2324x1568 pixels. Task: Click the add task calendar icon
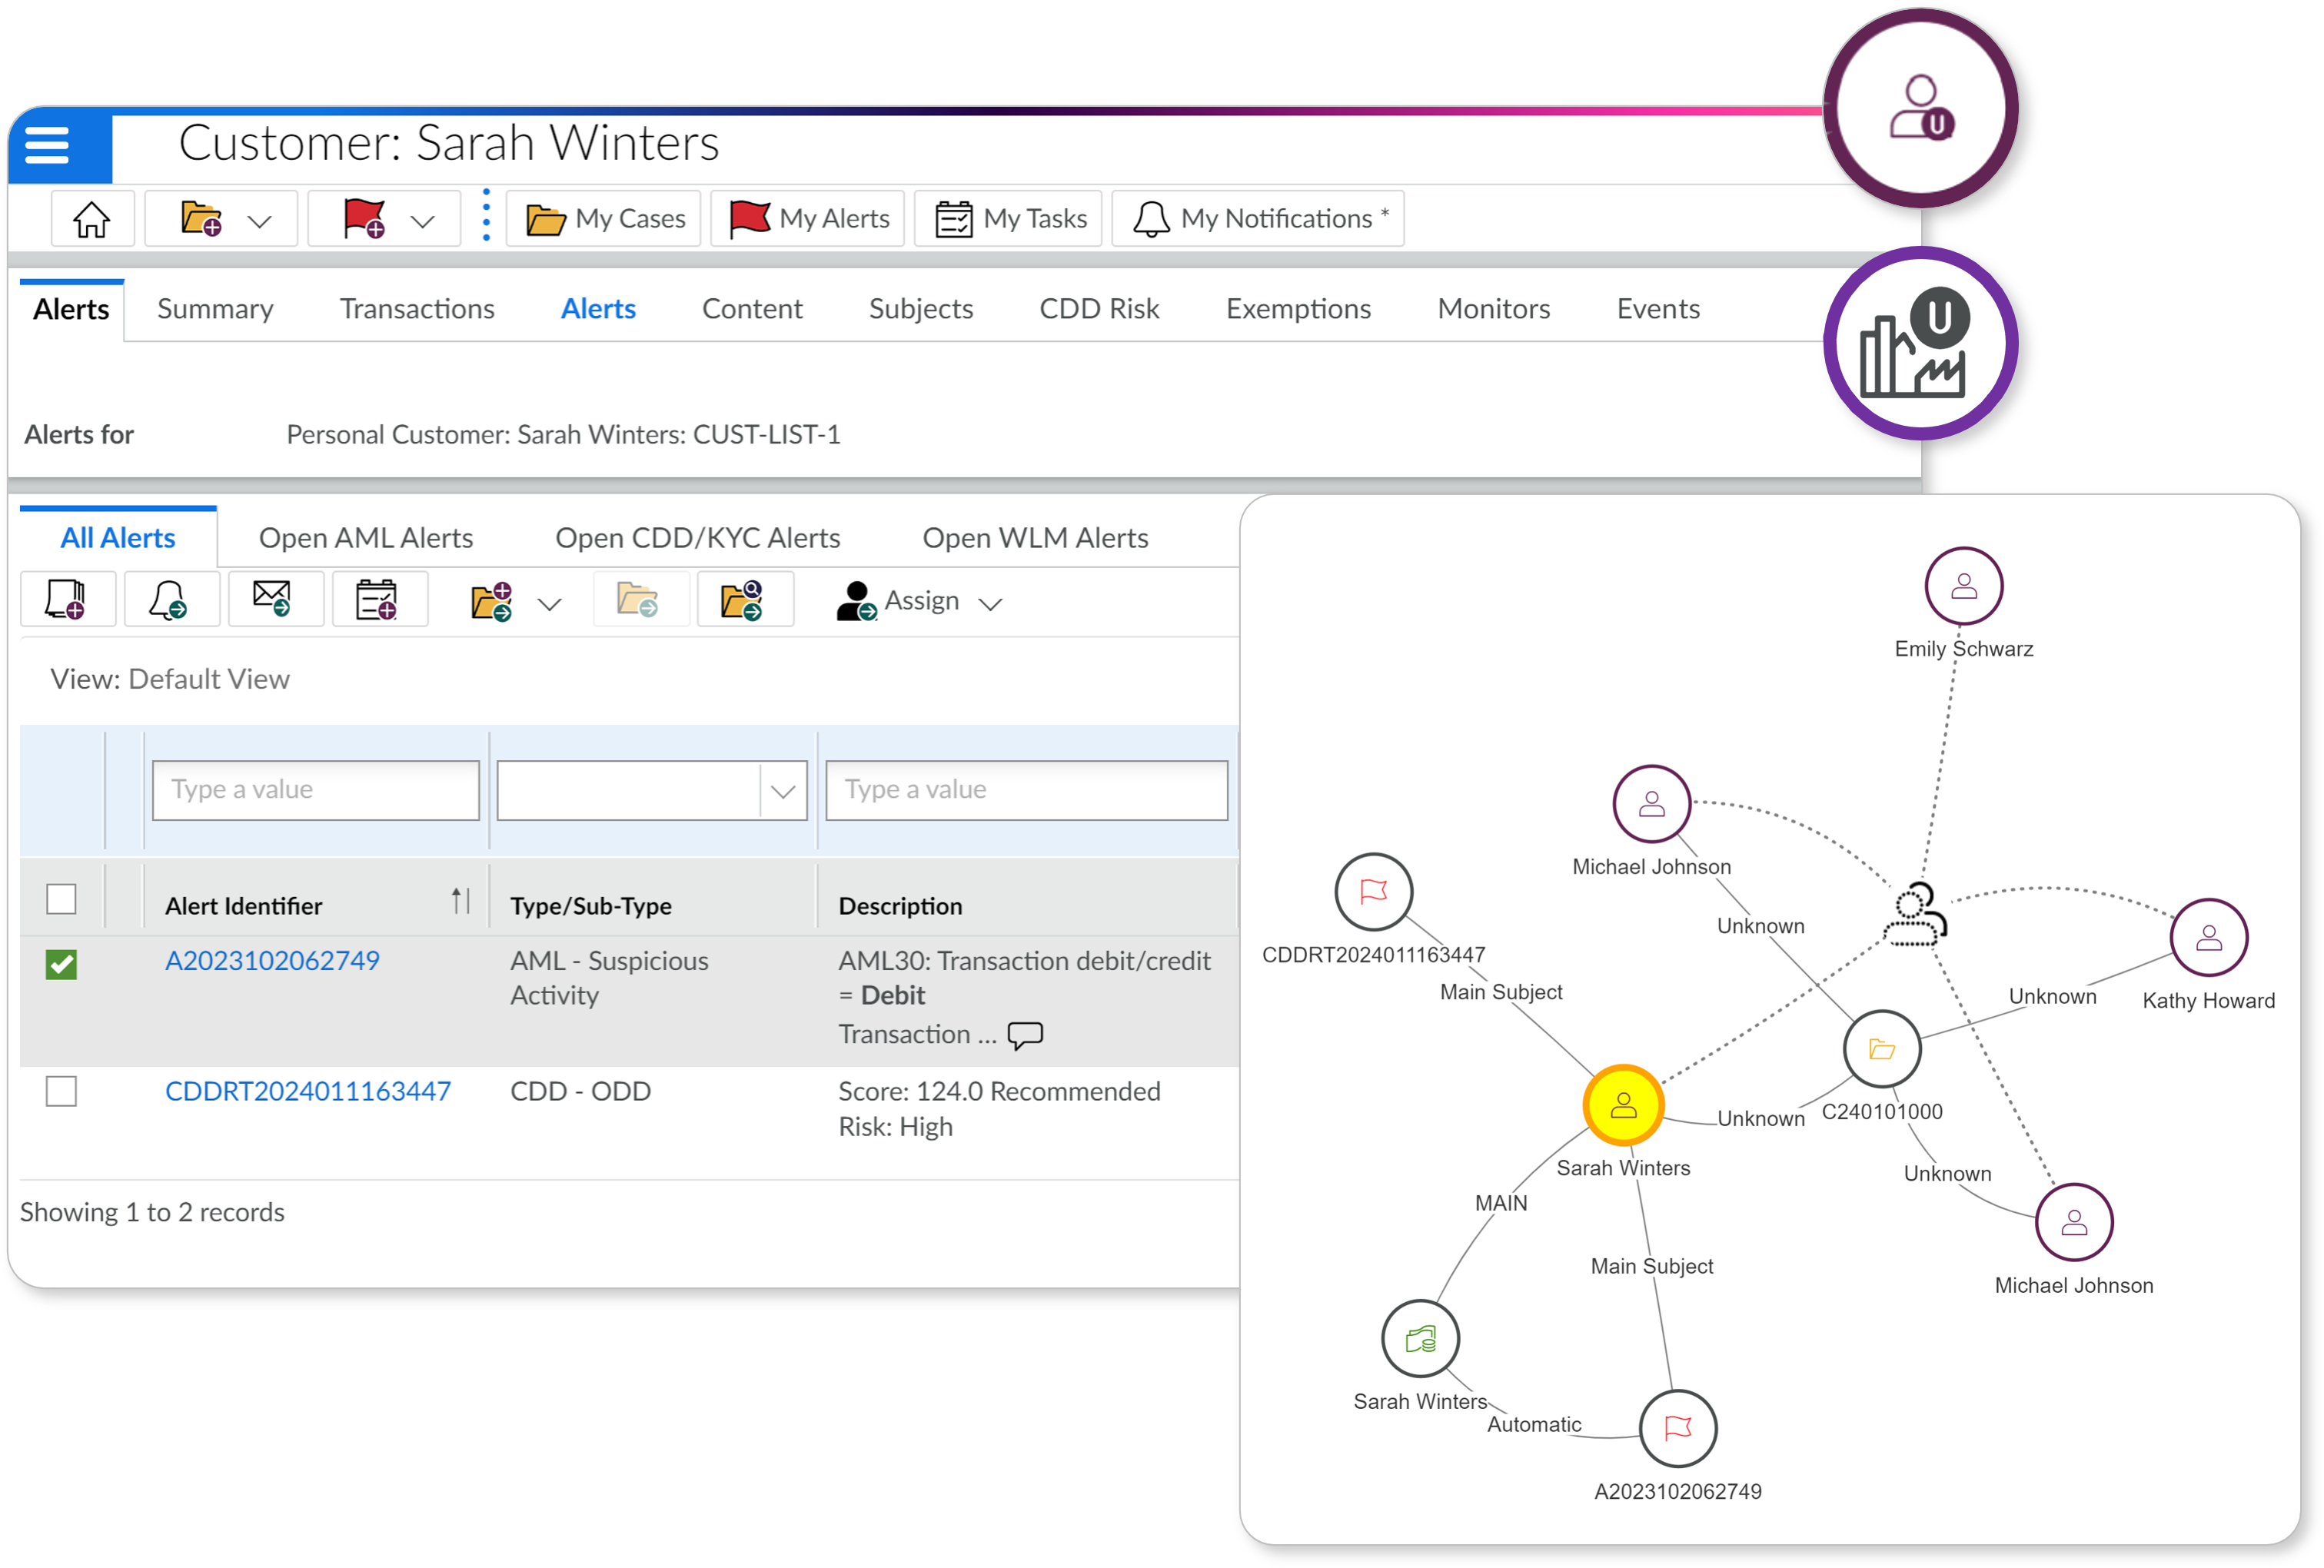378,600
